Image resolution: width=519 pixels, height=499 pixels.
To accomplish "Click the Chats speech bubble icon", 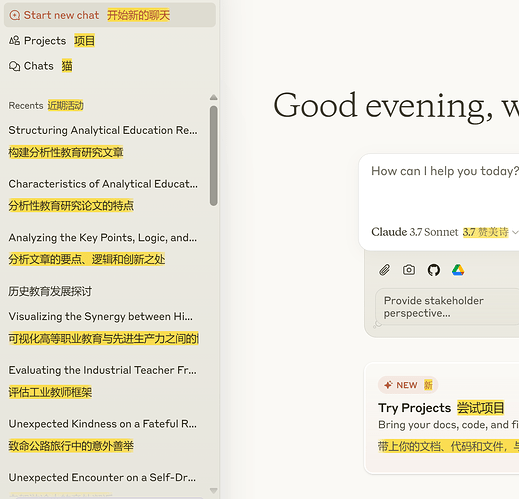I will point(14,66).
